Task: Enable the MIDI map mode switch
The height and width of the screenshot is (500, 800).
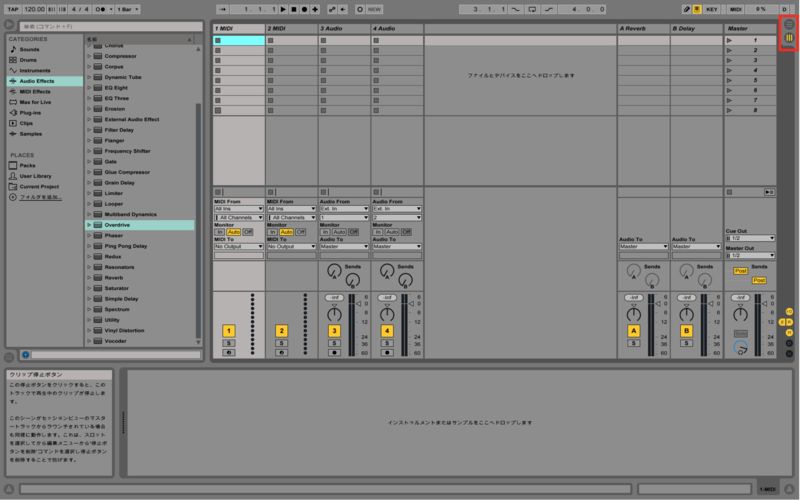Action: [735, 9]
